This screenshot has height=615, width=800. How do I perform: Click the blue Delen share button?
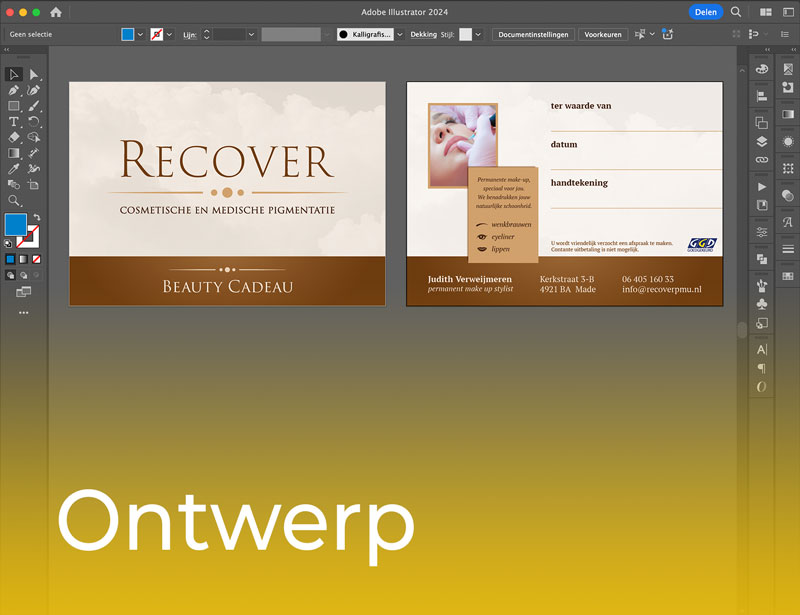(x=706, y=12)
